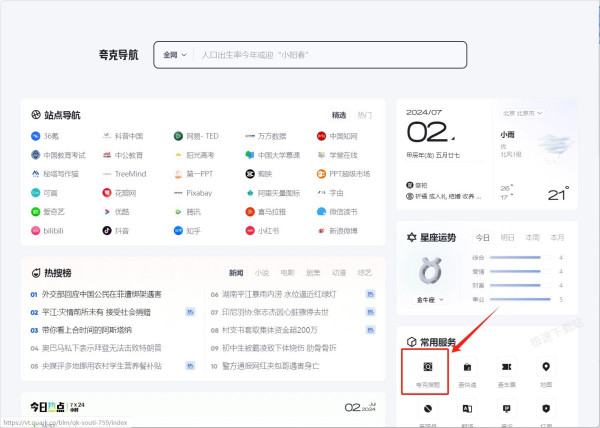Image resolution: width=600 pixels, height=428 pixels.
Task: Select the 动漫 hot search tab
Action: pos(339,273)
